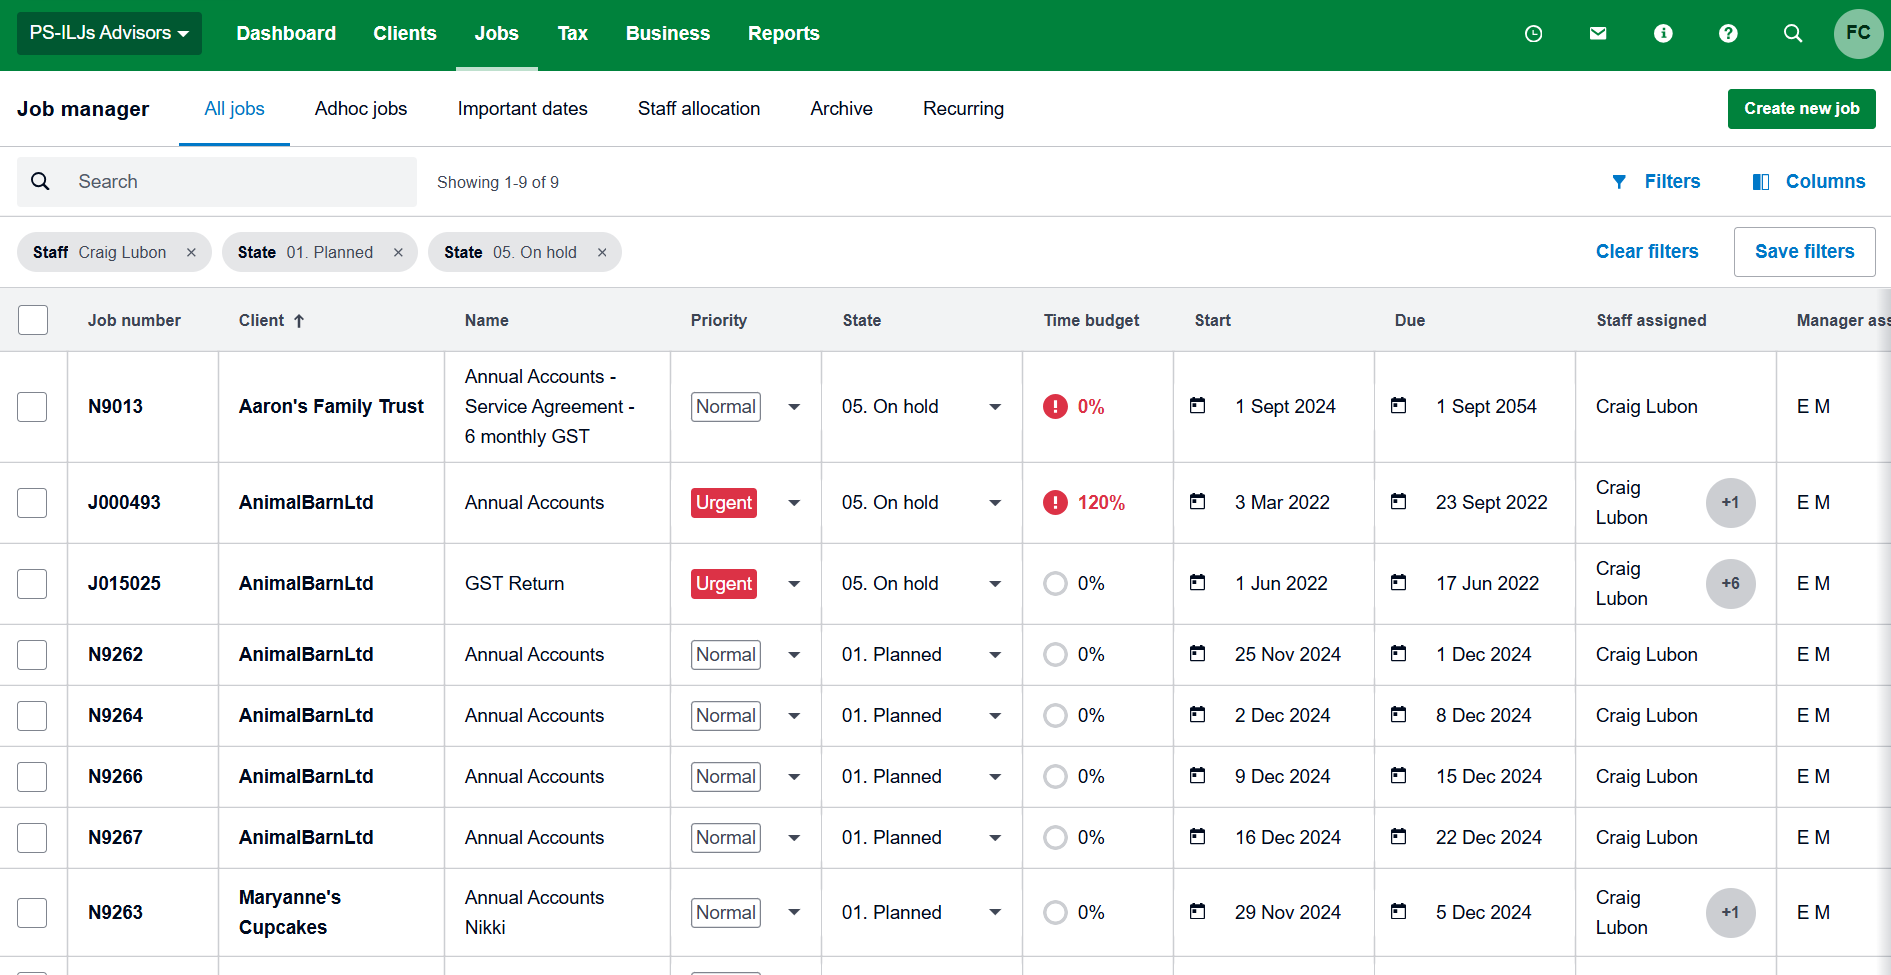1891x975 pixels.
Task: Open the priority dropdown for GST Return job
Action: (794, 583)
